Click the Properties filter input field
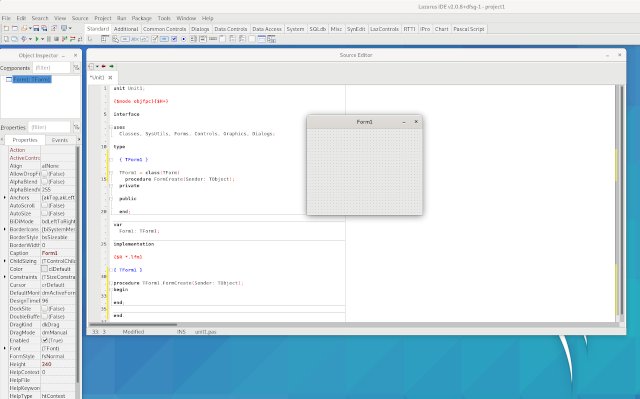This screenshot has width=640, height=399. click(x=49, y=127)
